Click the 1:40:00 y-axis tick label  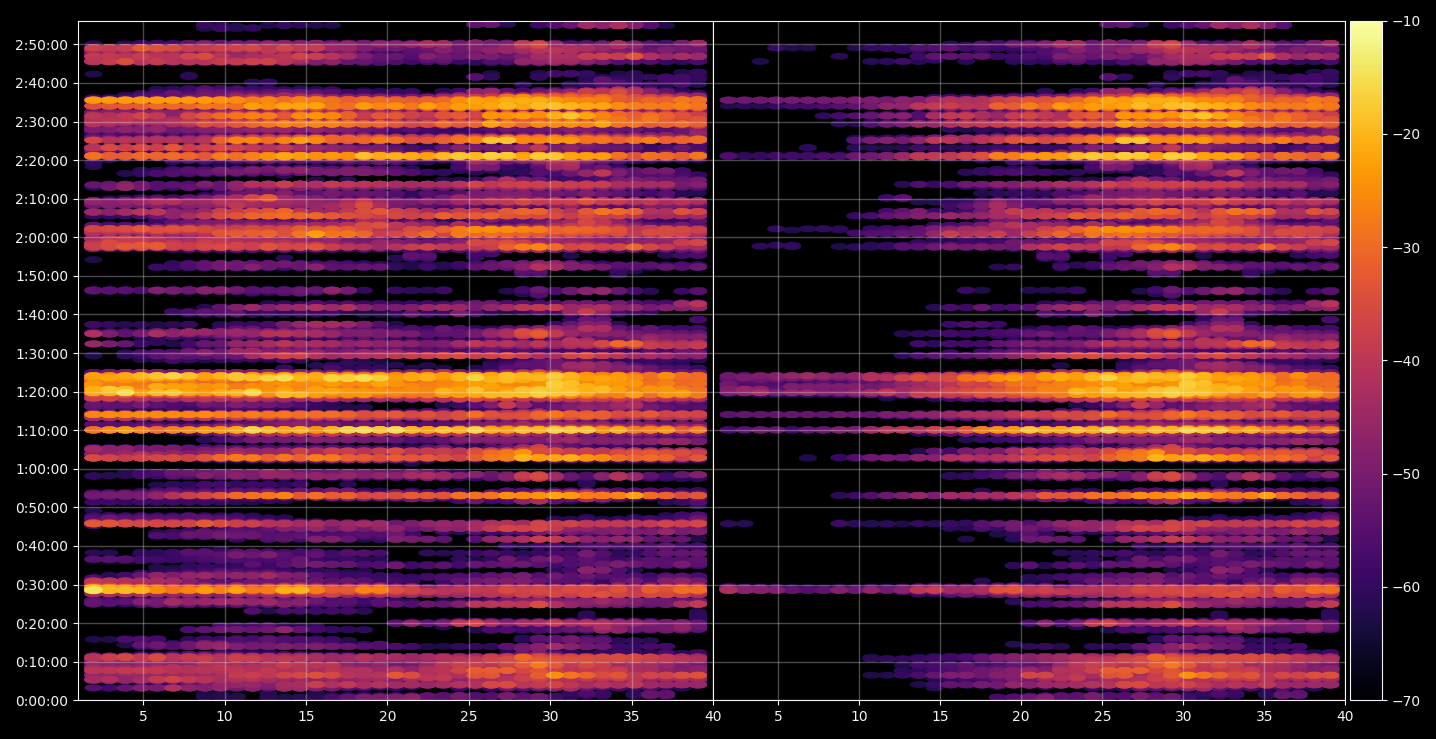tap(41, 315)
